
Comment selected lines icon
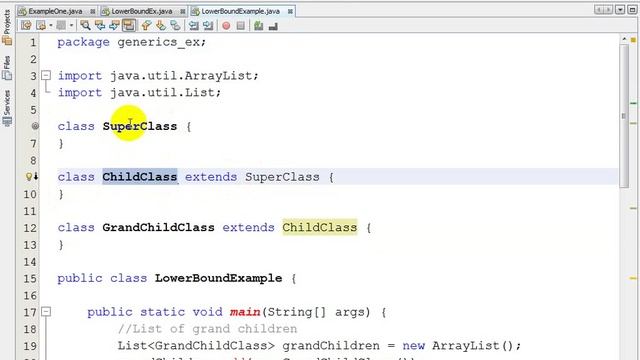258,26
